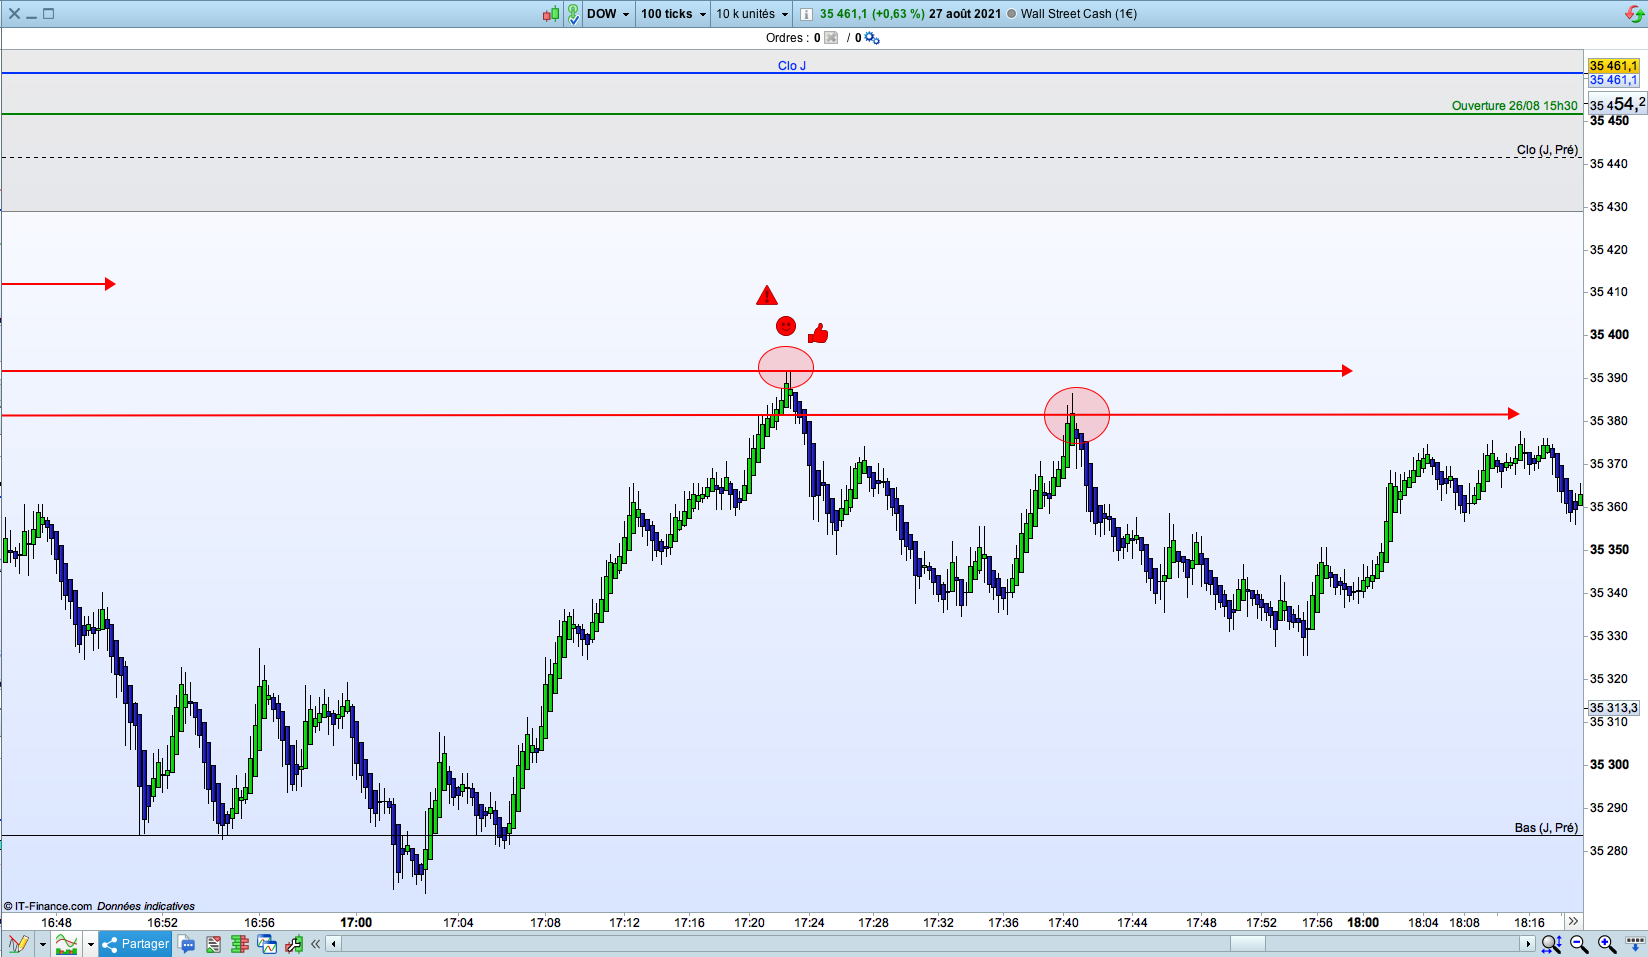Click the Partager share button
This screenshot has height=957, width=1648.
coord(136,944)
